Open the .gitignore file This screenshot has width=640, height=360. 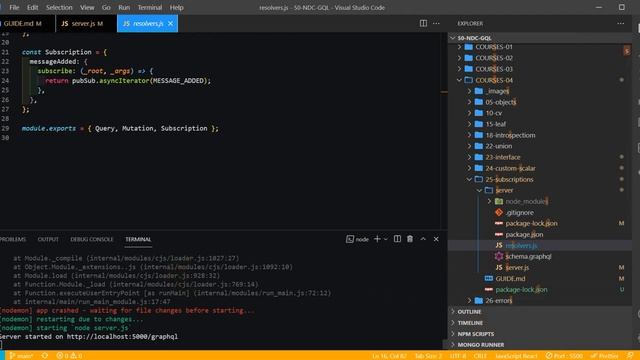point(519,213)
